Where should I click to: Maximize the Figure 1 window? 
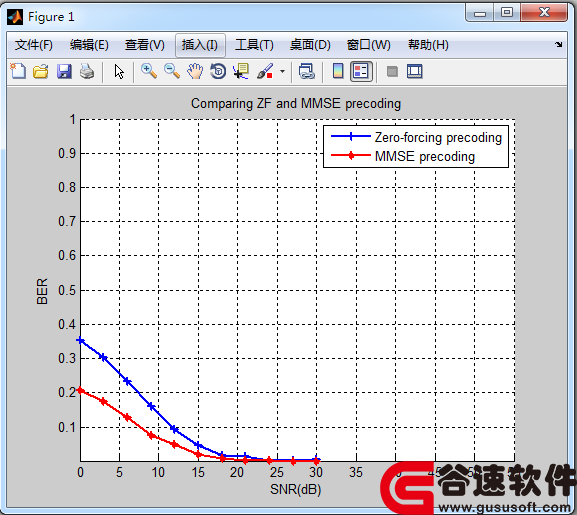[x=507, y=13]
